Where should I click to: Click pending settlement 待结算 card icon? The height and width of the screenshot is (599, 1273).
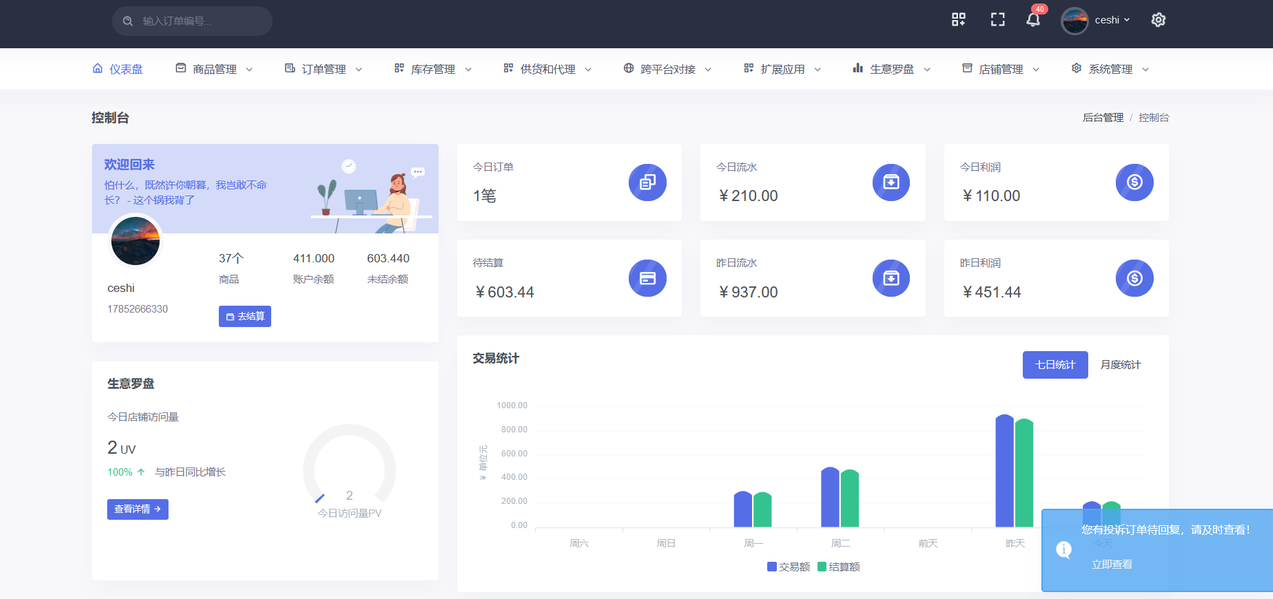[647, 278]
